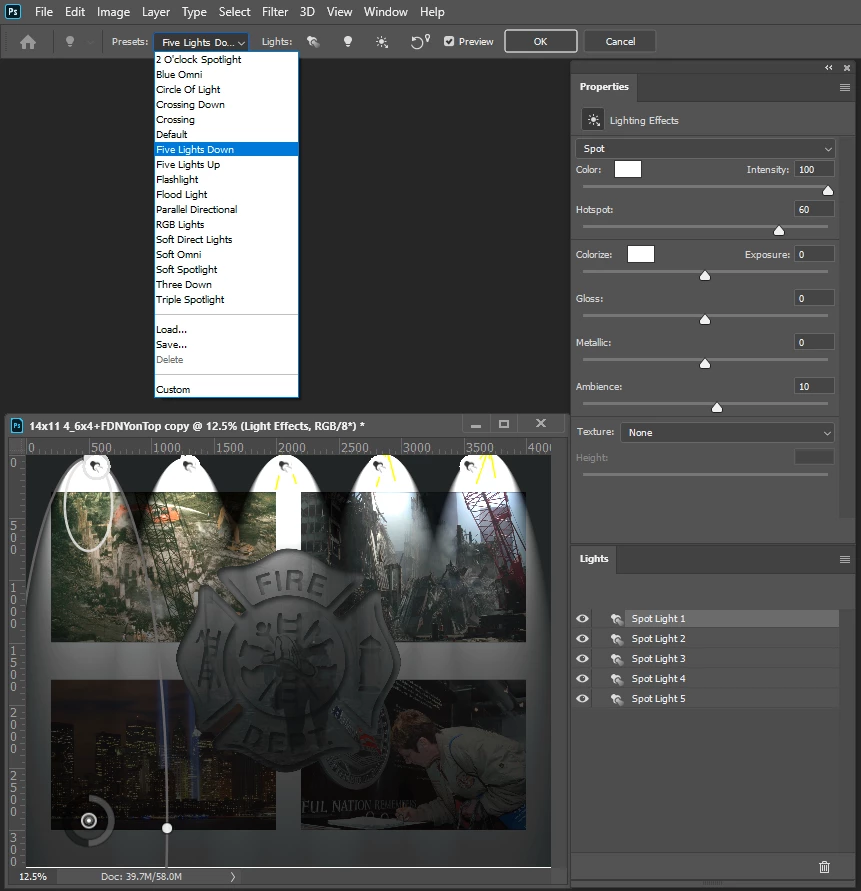Choose the Custom preset entry
The height and width of the screenshot is (891, 861).
click(226, 390)
